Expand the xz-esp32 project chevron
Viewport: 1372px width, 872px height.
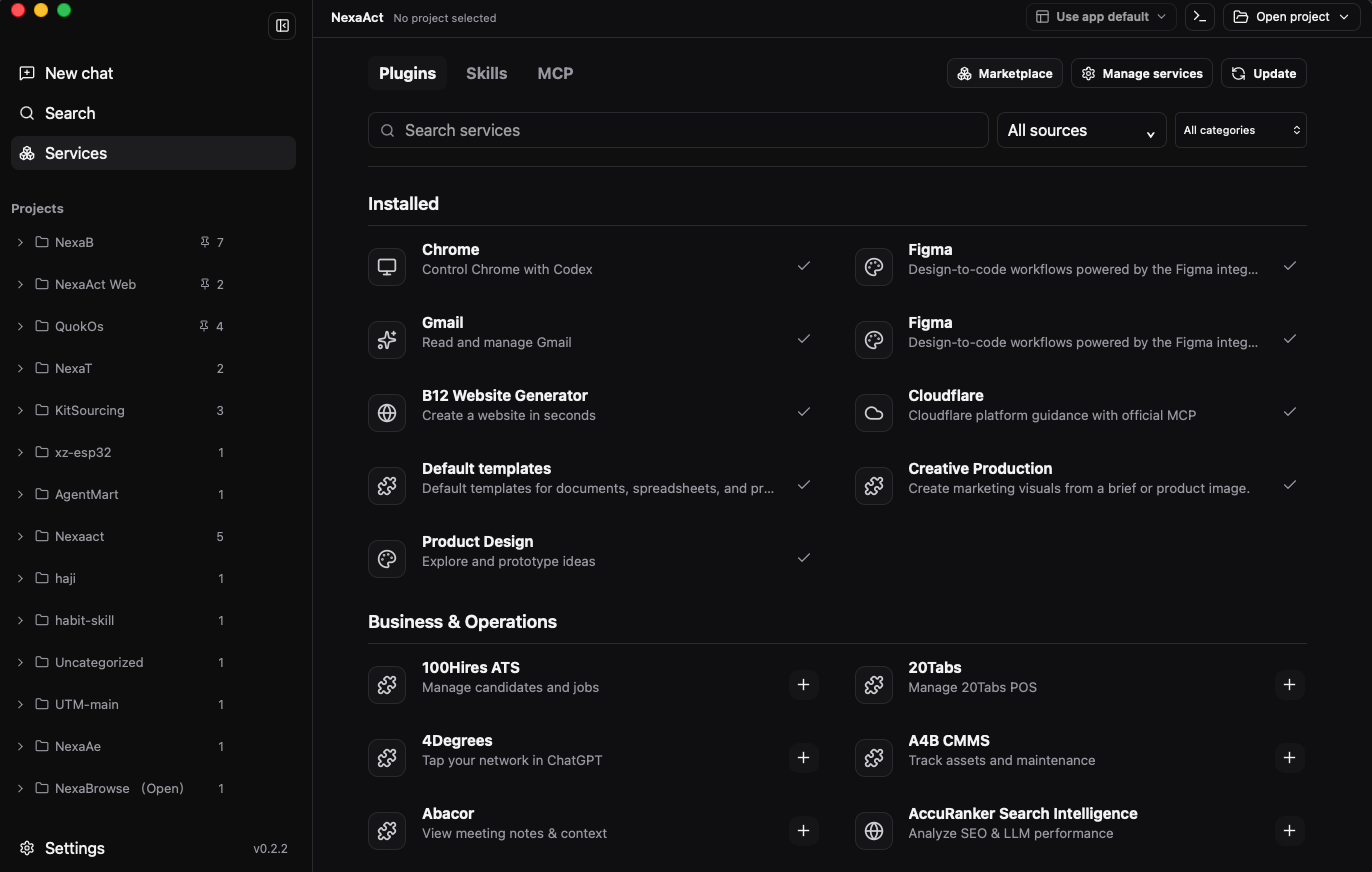(x=20, y=452)
